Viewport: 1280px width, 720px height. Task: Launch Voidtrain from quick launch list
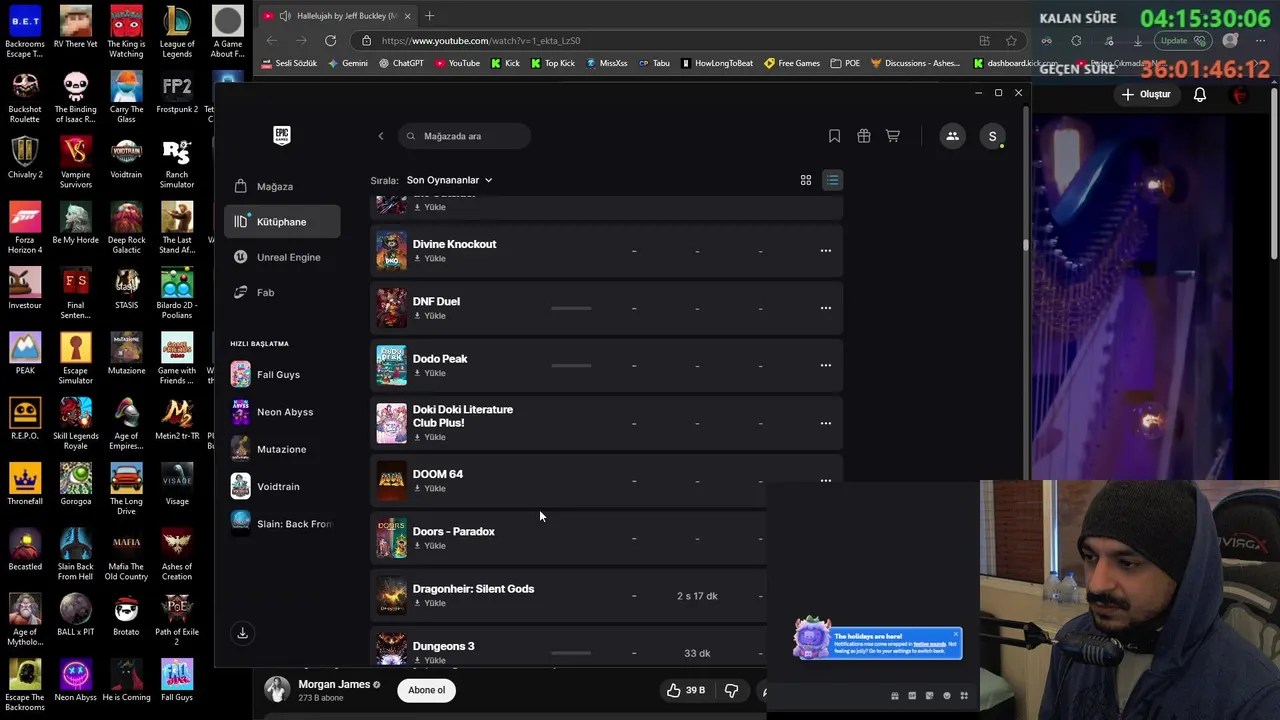(278, 486)
